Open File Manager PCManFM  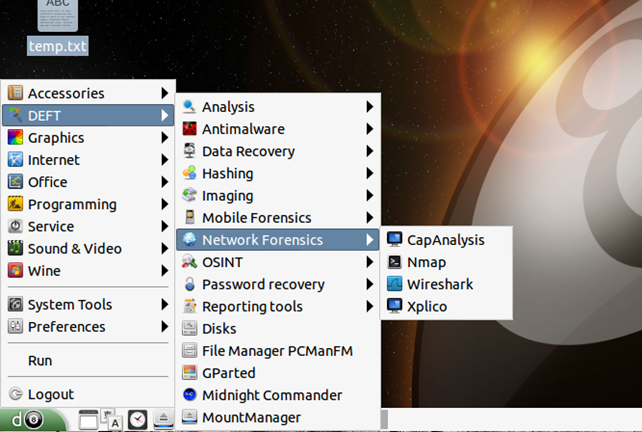click(276, 351)
